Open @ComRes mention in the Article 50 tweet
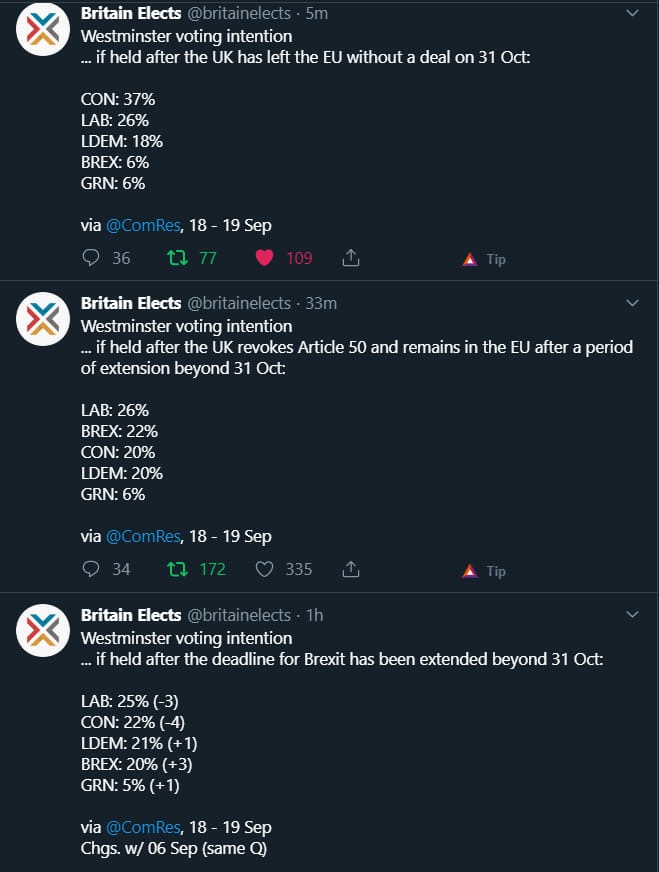Image resolution: width=659 pixels, height=872 pixels. 143,537
